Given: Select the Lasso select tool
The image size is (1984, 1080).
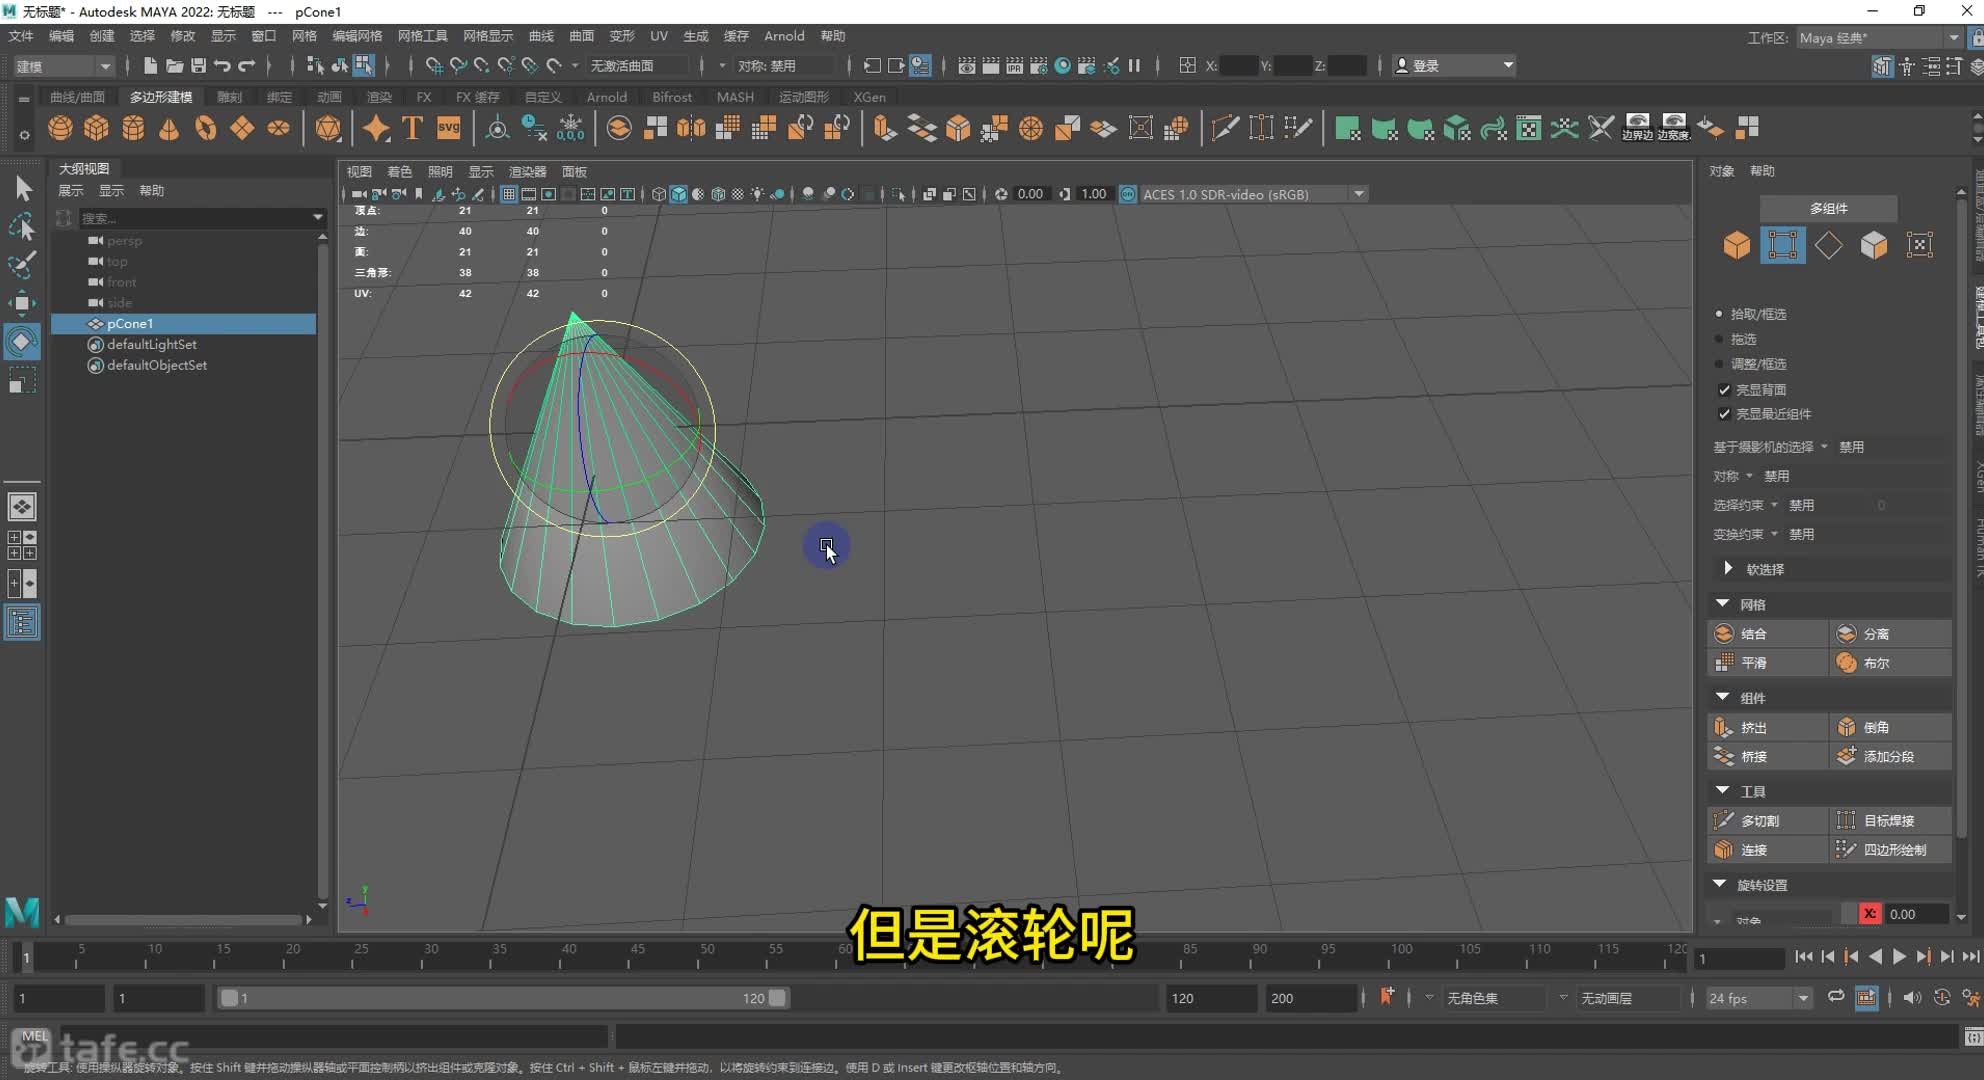Looking at the screenshot, I should point(22,227).
